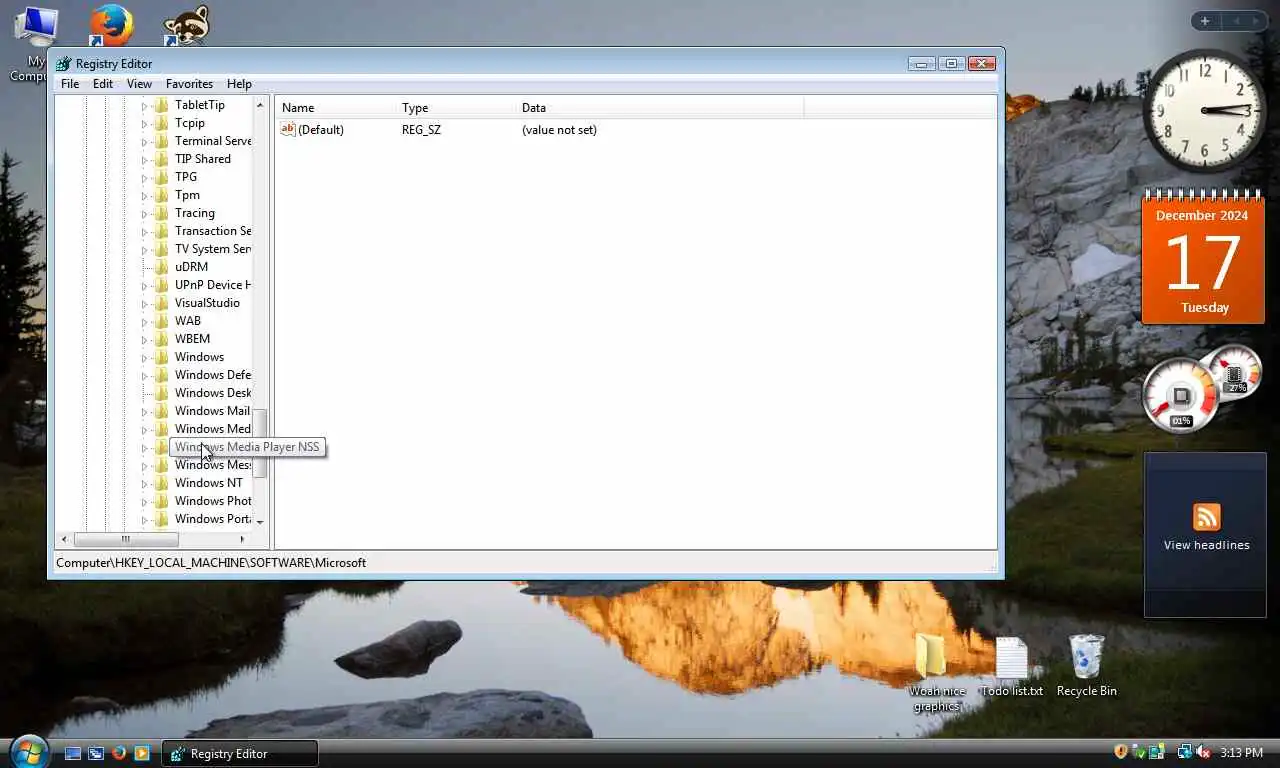This screenshot has width=1280, height=768.
Task: Expand the TV System Services key
Action: point(144,249)
